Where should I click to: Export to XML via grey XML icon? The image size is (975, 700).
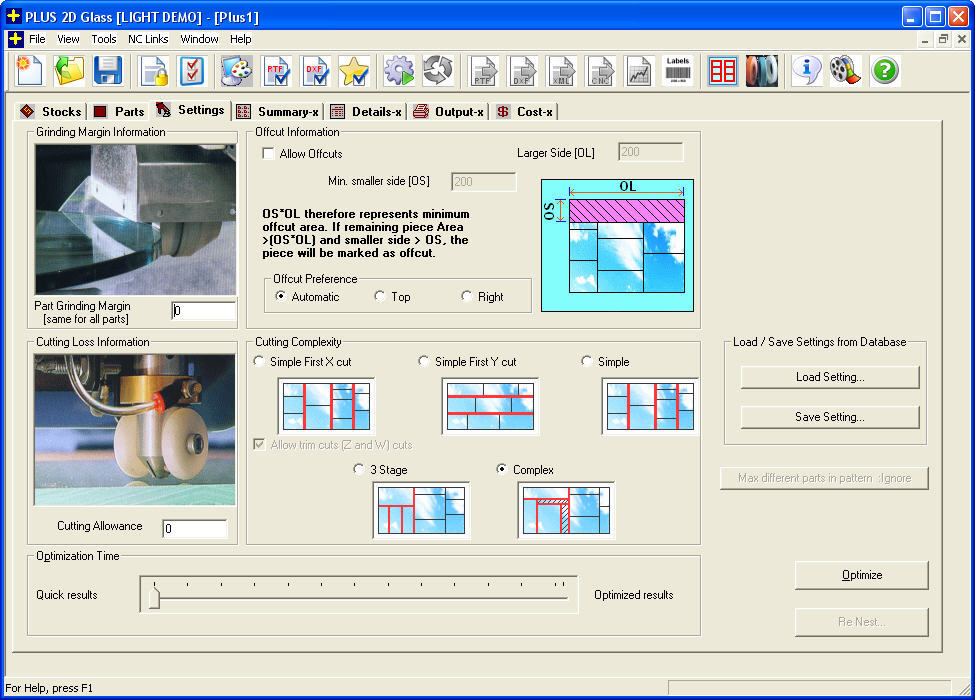[561, 70]
